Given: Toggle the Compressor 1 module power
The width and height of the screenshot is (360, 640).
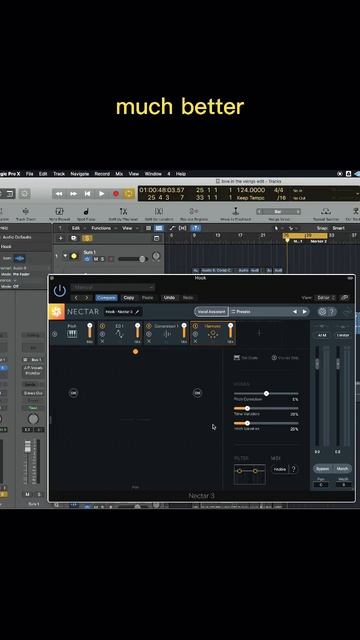Looking at the screenshot, I should [x=149, y=326].
